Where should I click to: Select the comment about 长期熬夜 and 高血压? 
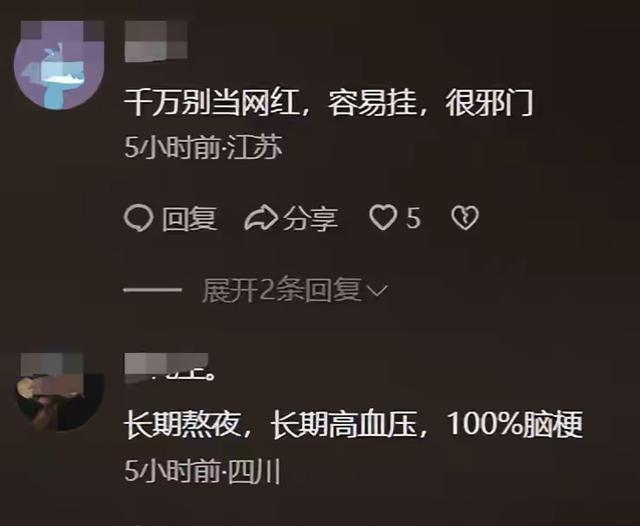point(353,424)
